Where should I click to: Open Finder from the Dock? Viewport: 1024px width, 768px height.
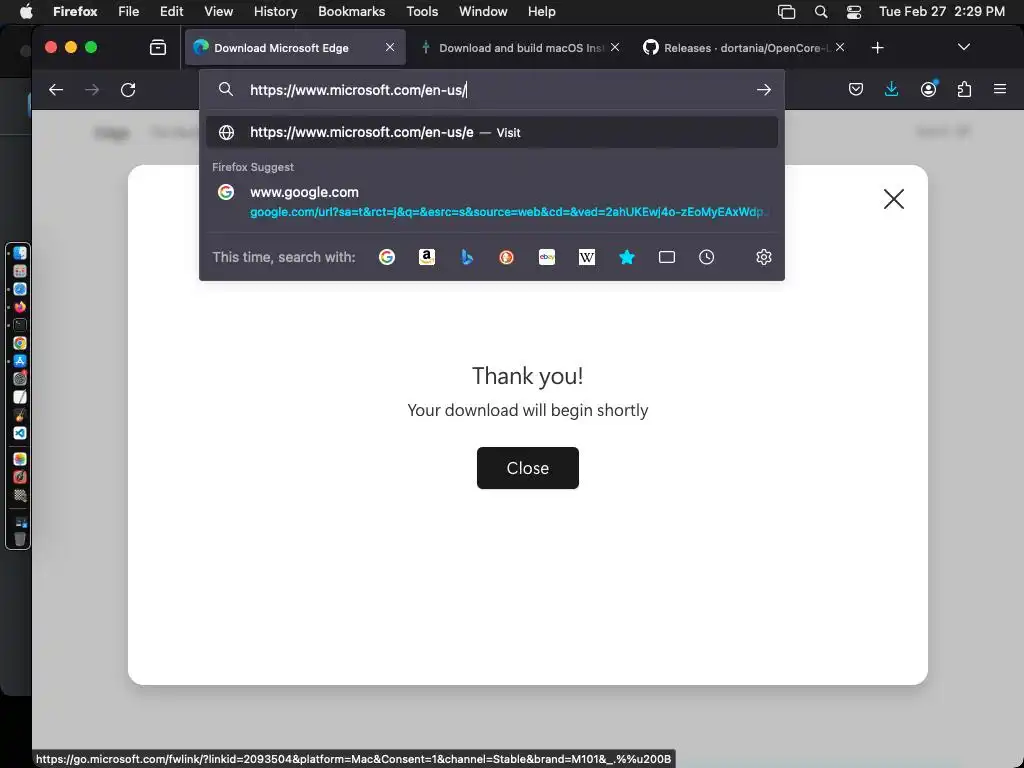[20, 253]
